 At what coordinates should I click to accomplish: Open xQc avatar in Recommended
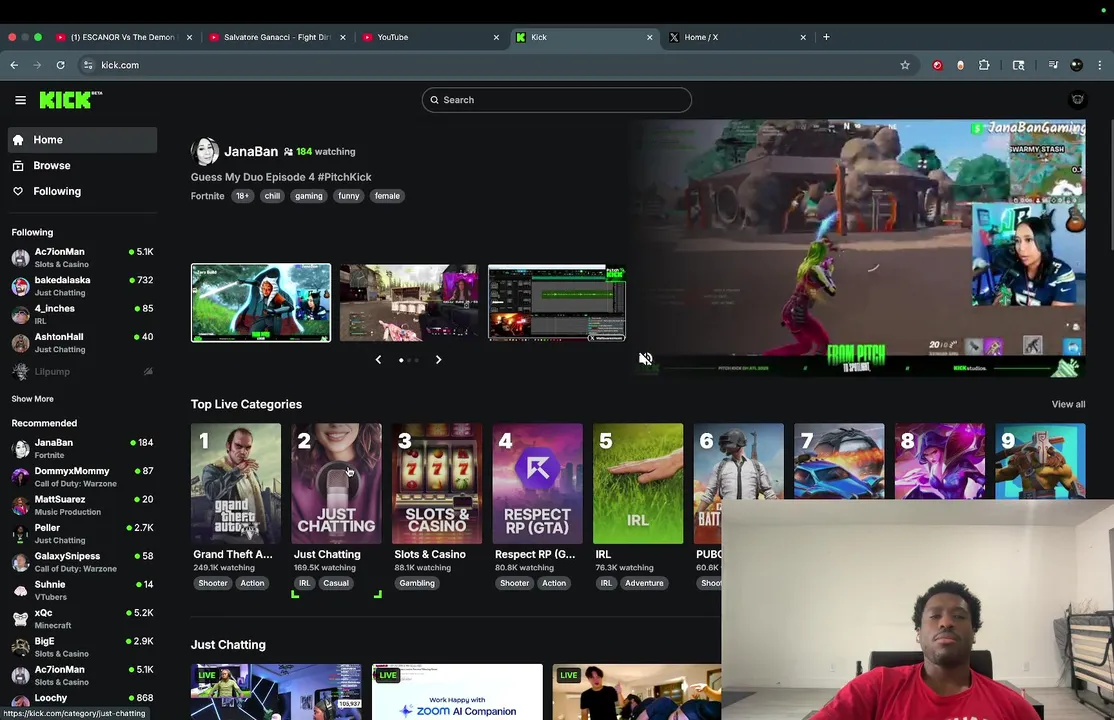(21, 618)
